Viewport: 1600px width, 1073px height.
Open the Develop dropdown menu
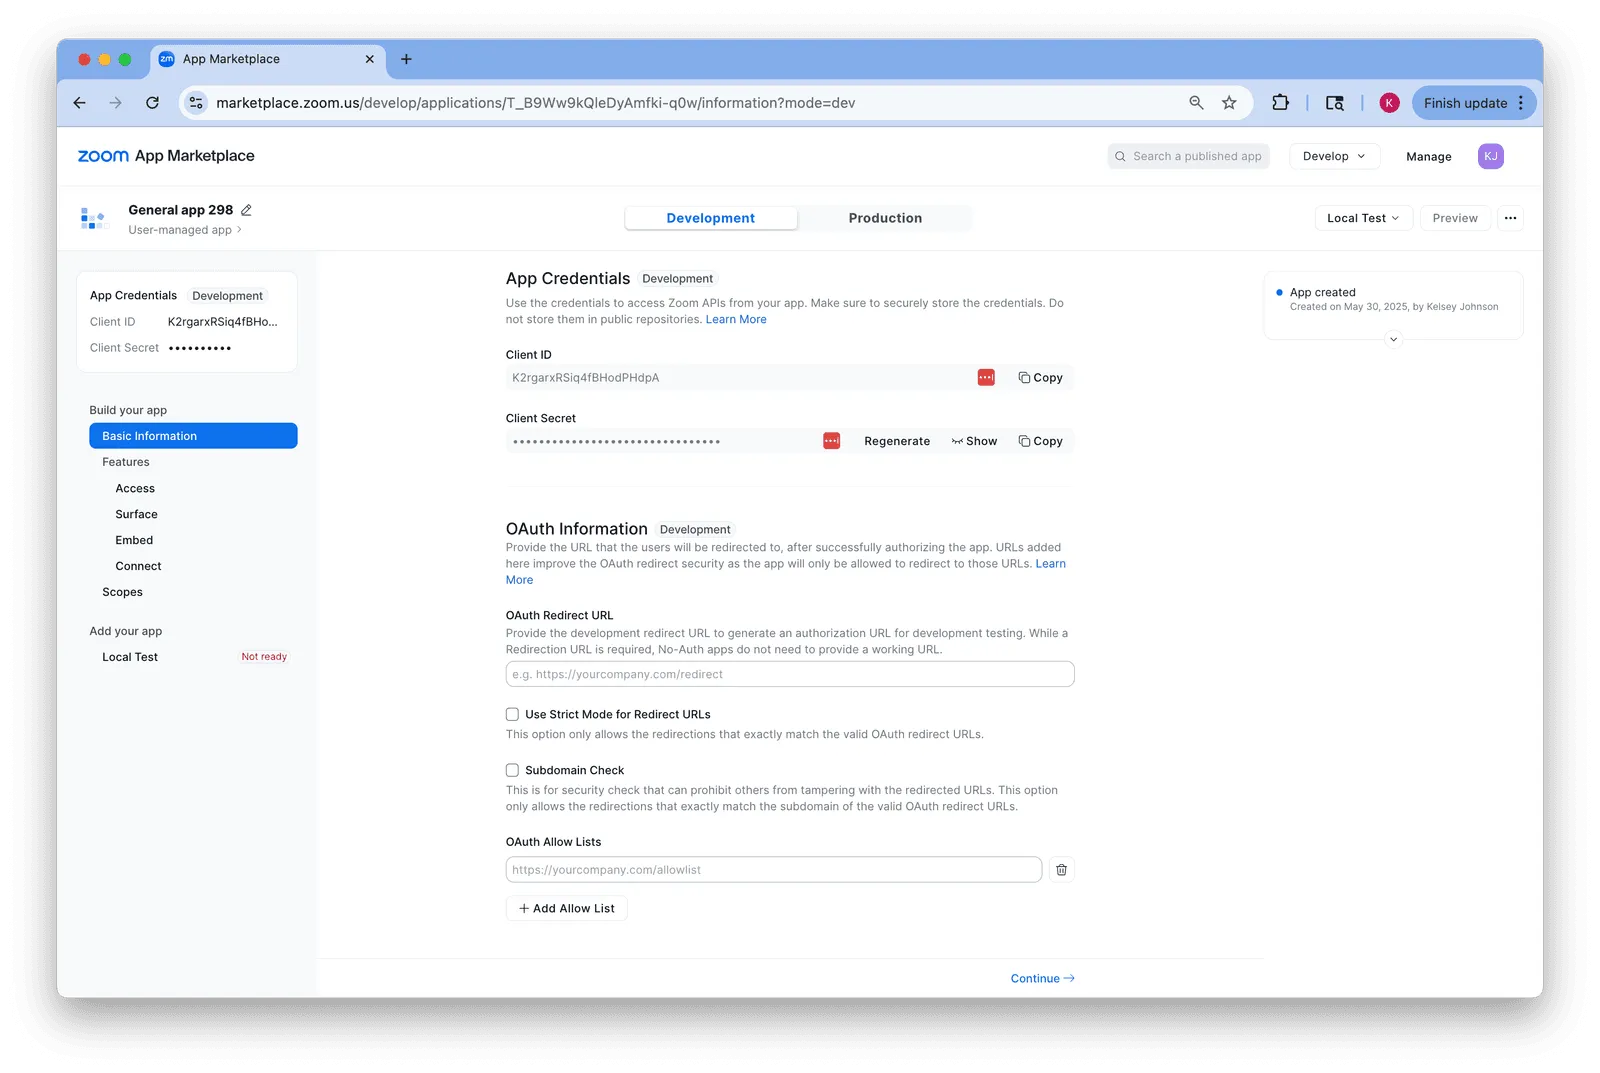(x=1334, y=156)
